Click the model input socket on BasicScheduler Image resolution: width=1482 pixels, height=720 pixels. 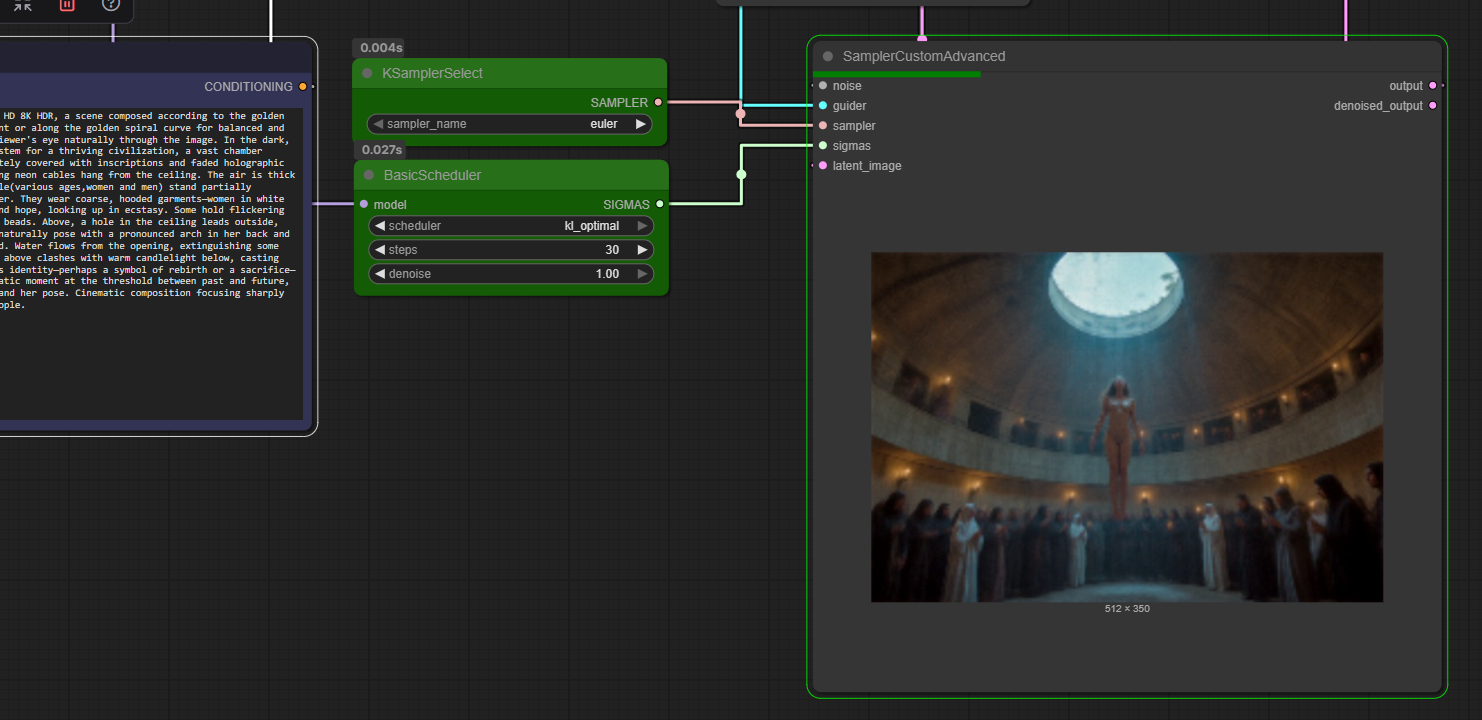click(x=364, y=204)
